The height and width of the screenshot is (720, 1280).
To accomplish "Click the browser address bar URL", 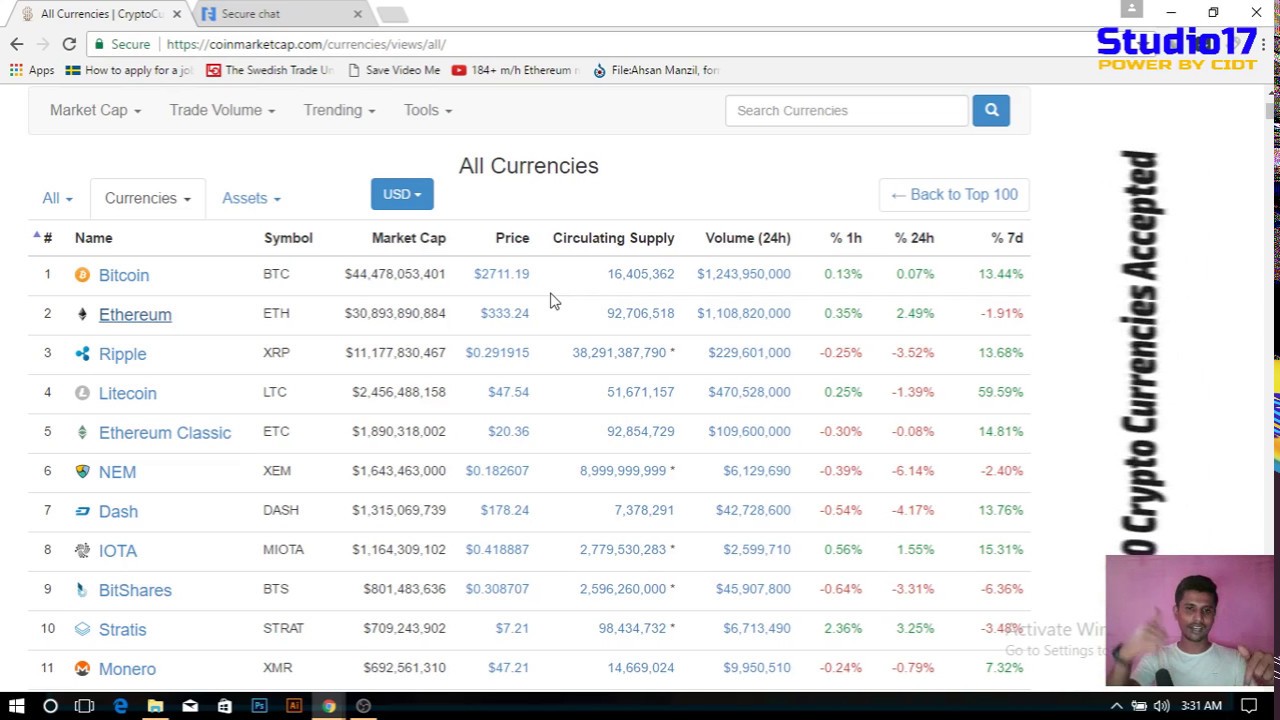I will pyautogui.click(x=306, y=44).
